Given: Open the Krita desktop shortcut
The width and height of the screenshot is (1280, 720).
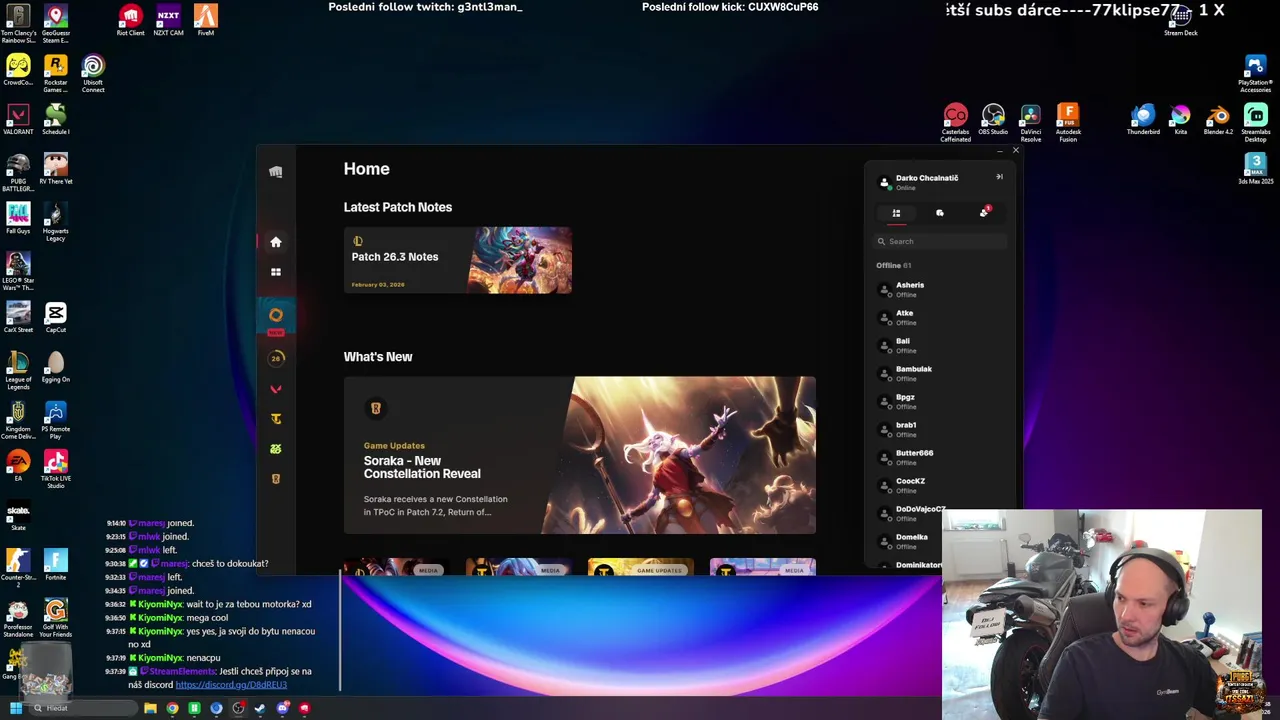Looking at the screenshot, I should coord(1180,120).
